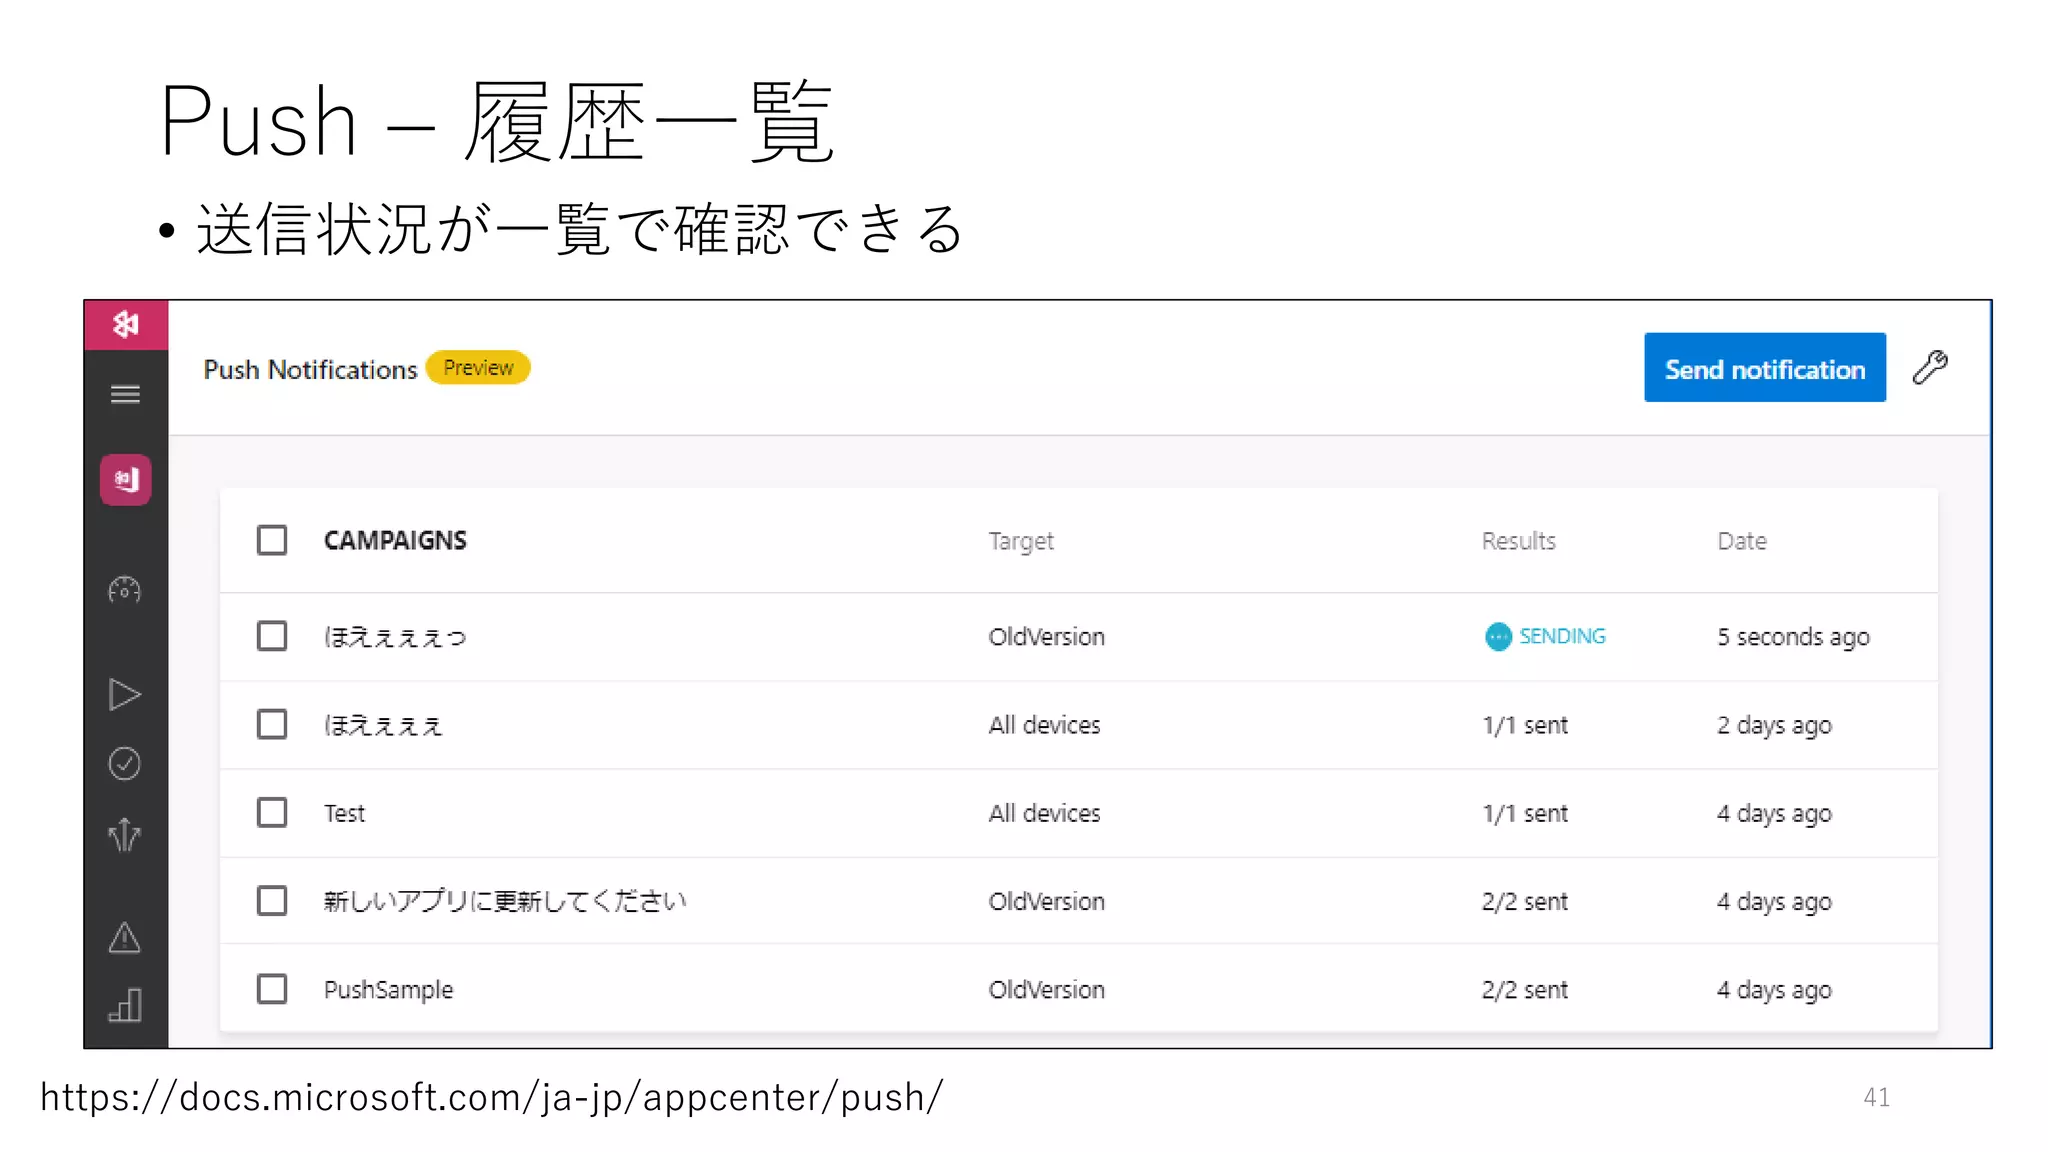Open the hamburger menu in sidebar
Screen dimensions: 2048x1152
125,394
